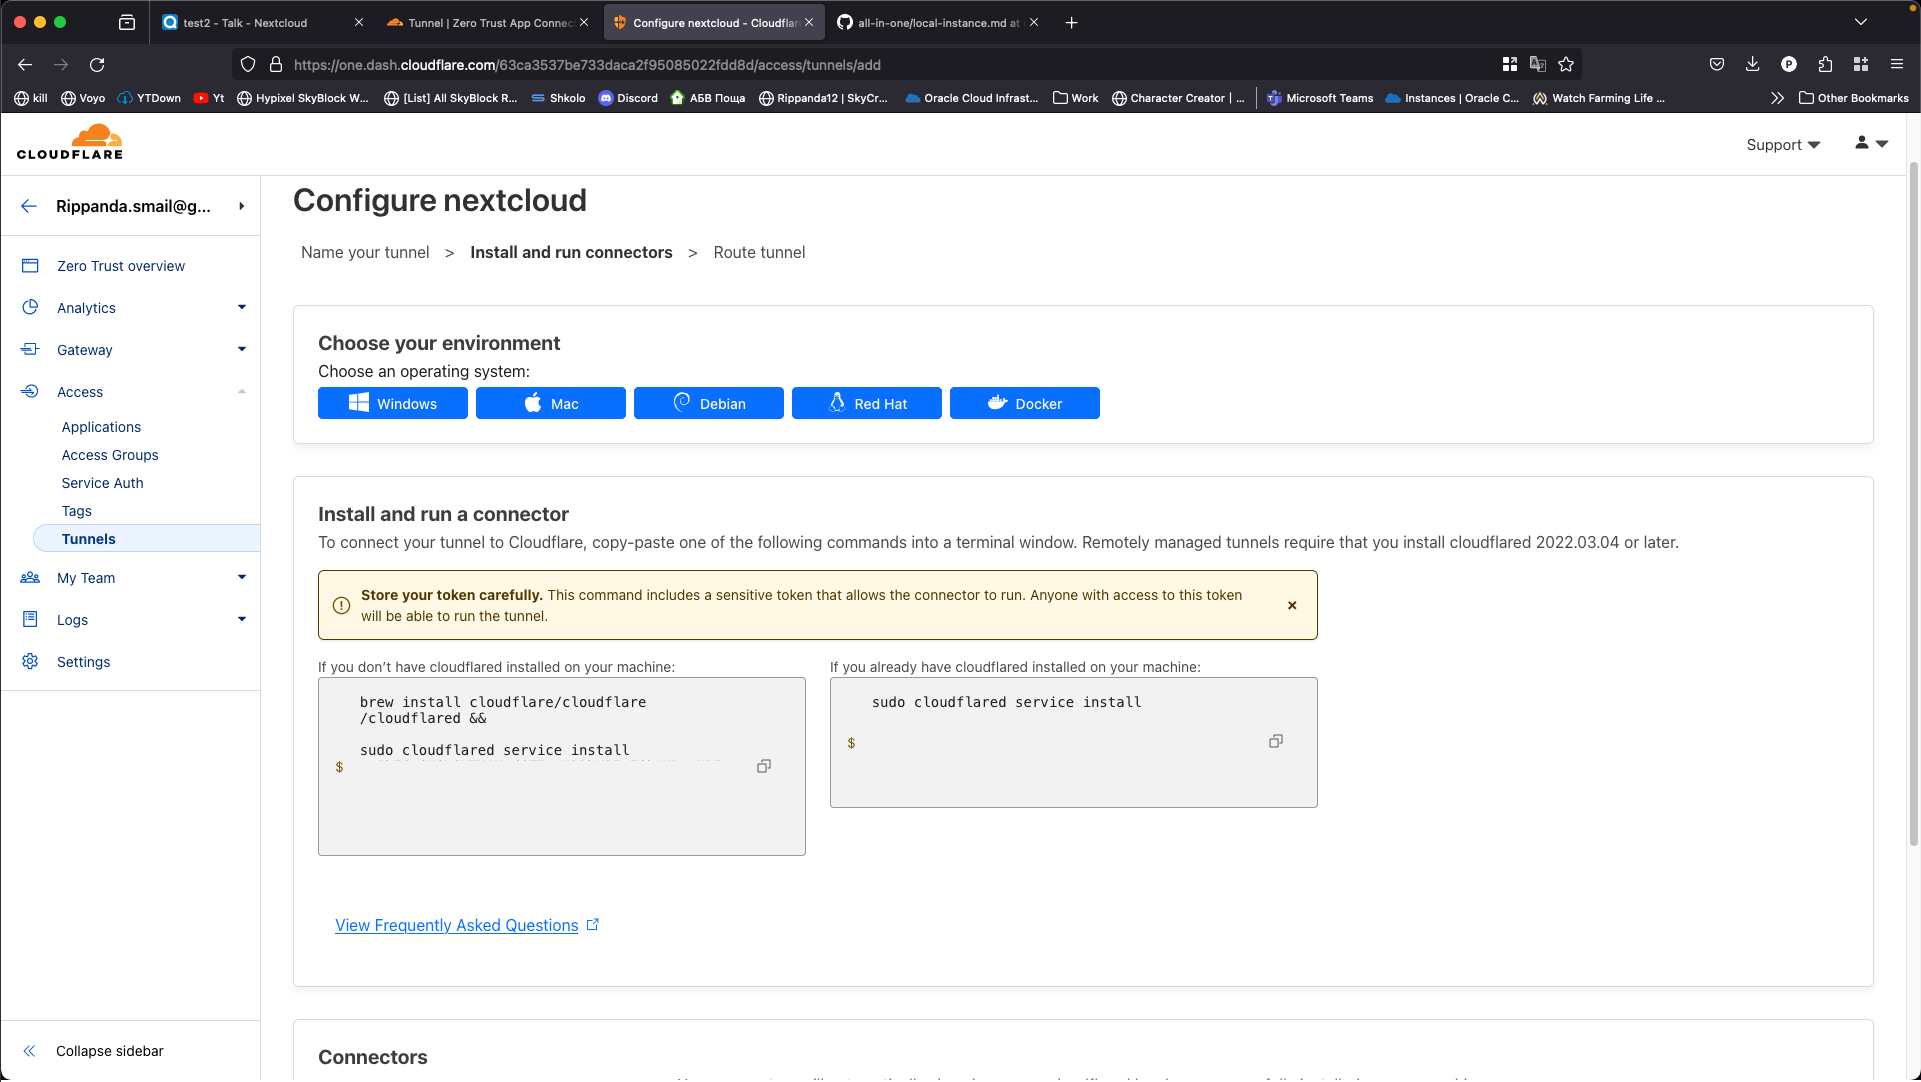Click the shield tracking protection icon

(248, 65)
